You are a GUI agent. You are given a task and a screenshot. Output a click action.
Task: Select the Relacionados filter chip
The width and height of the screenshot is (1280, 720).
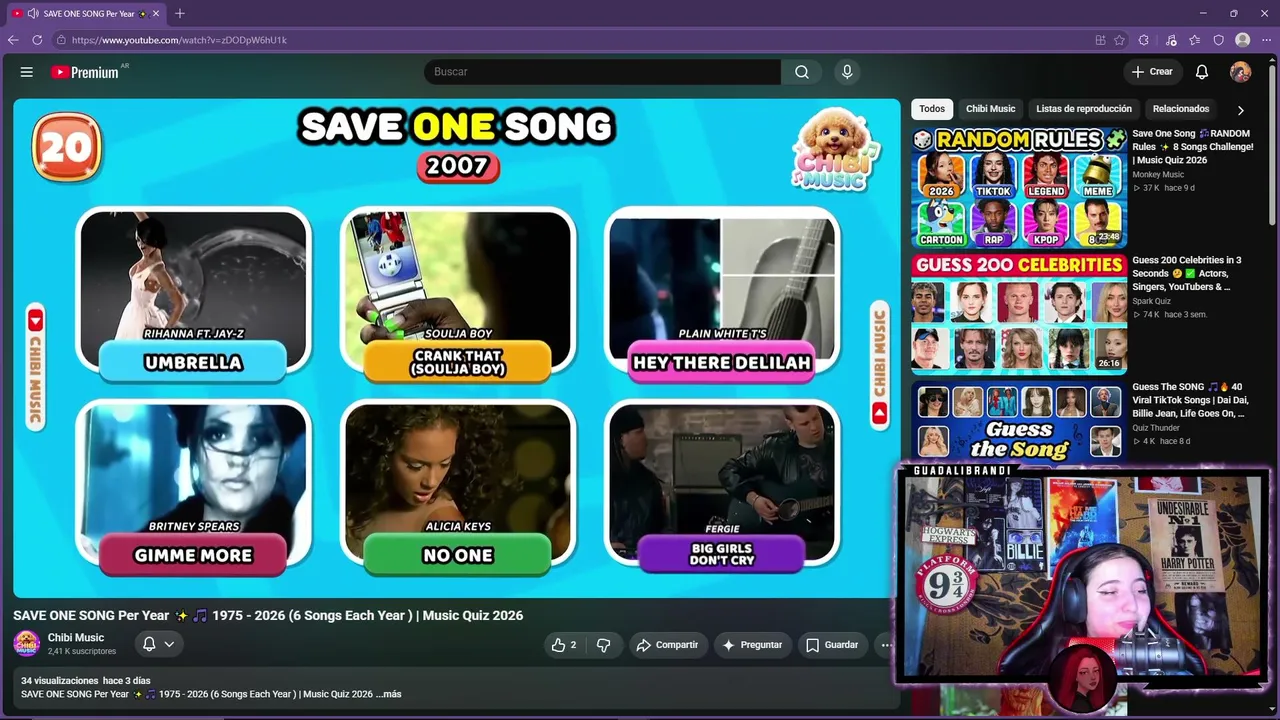coord(1181,109)
